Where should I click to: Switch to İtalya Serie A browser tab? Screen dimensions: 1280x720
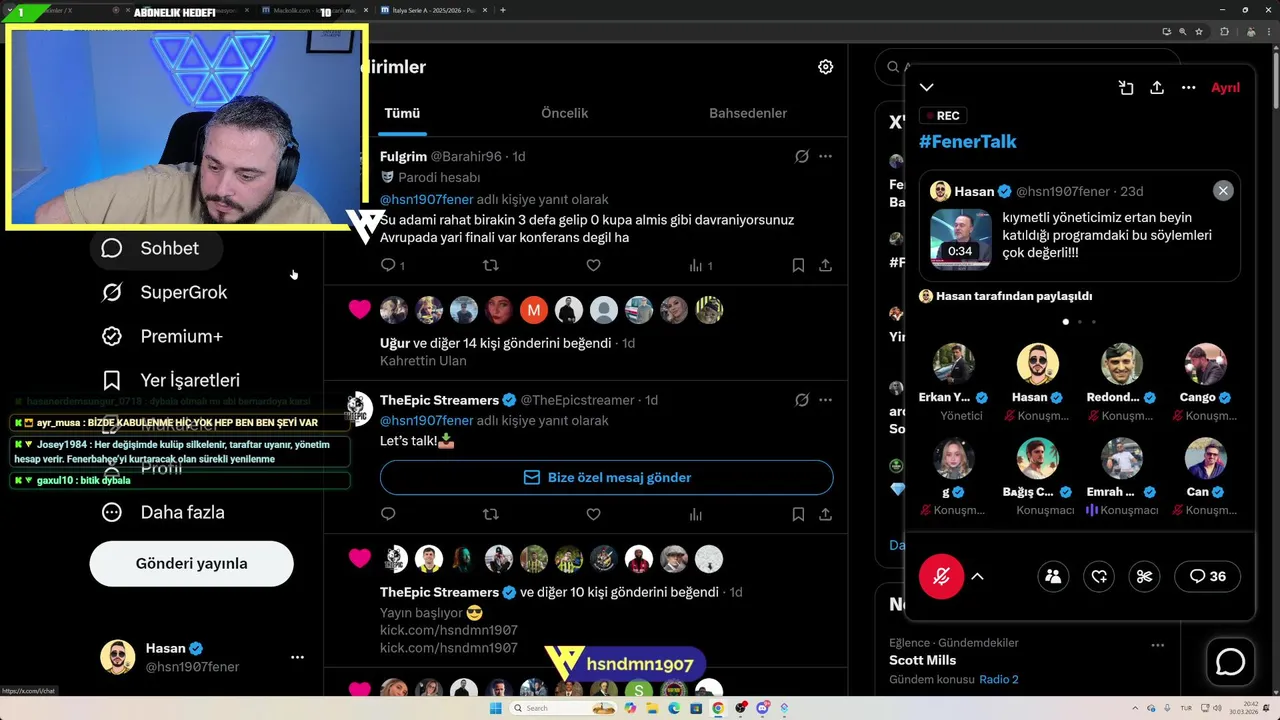tap(436, 10)
